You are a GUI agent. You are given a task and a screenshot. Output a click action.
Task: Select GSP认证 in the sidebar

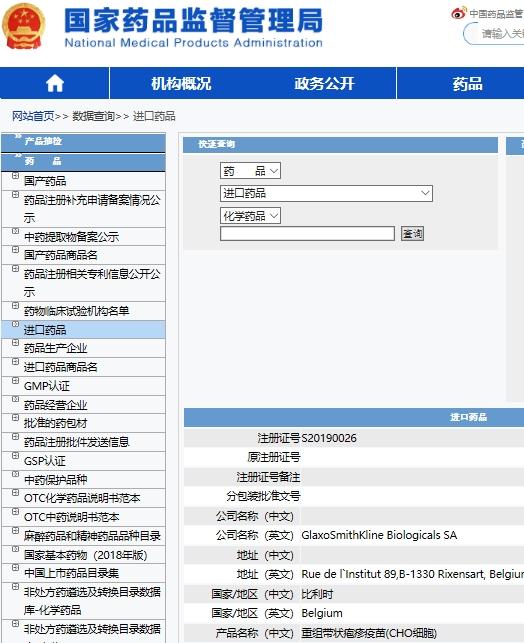(45, 461)
